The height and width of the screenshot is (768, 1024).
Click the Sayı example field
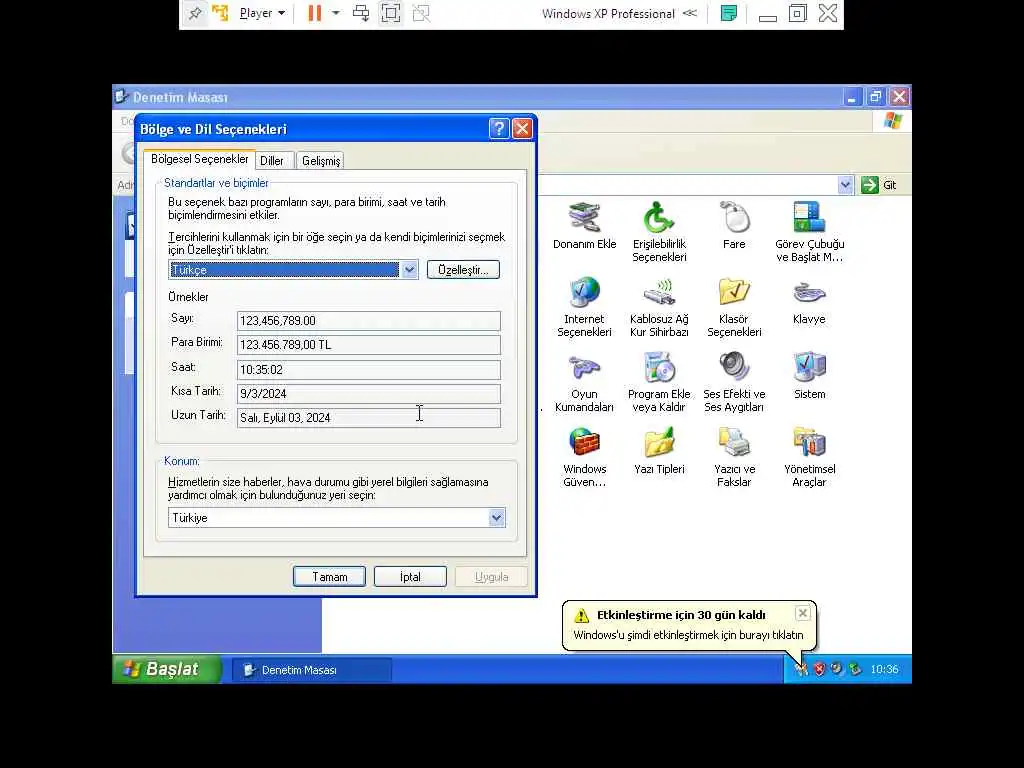point(368,321)
